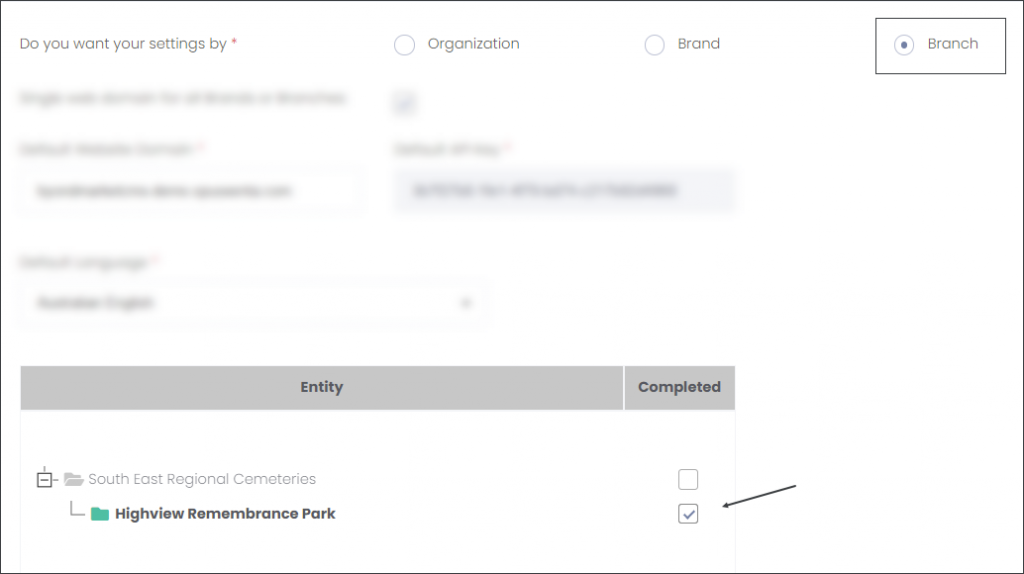
Task: Click the Entity column header
Action: pyautogui.click(x=322, y=387)
